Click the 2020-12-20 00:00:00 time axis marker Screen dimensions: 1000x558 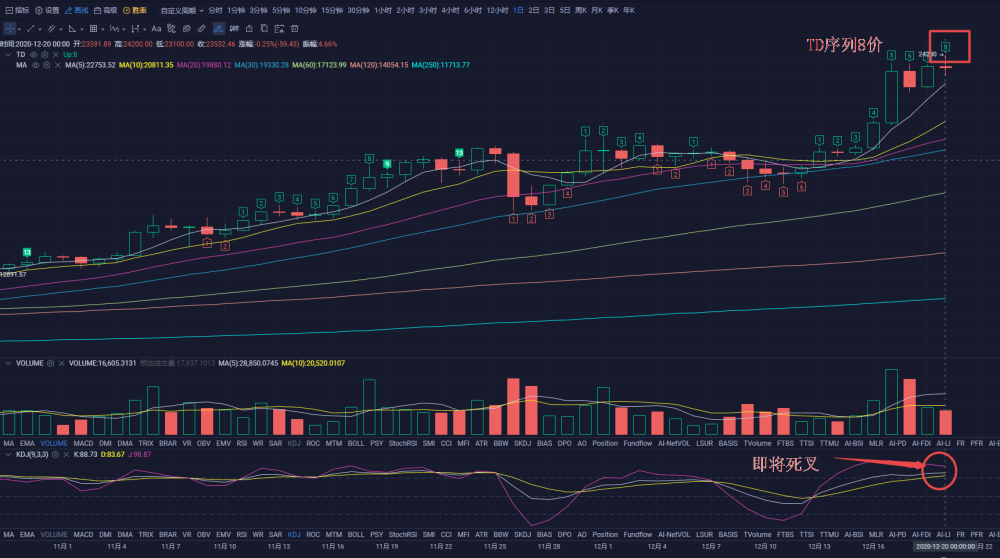click(x=945, y=547)
